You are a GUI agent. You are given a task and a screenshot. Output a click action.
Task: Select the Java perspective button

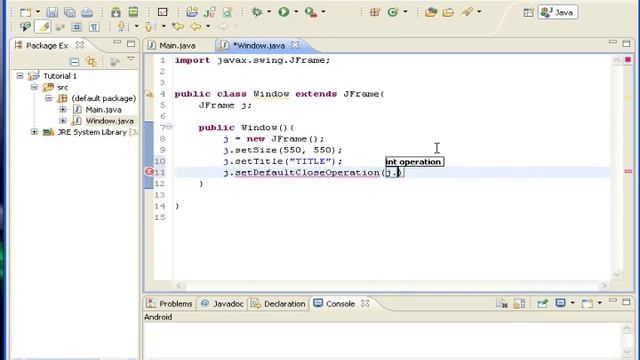click(x=558, y=13)
